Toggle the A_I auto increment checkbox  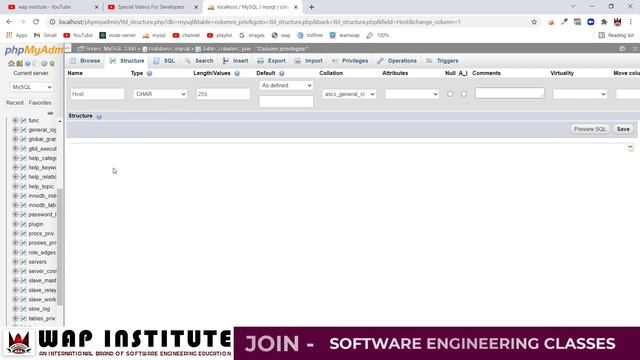click(x=464, y=94)
